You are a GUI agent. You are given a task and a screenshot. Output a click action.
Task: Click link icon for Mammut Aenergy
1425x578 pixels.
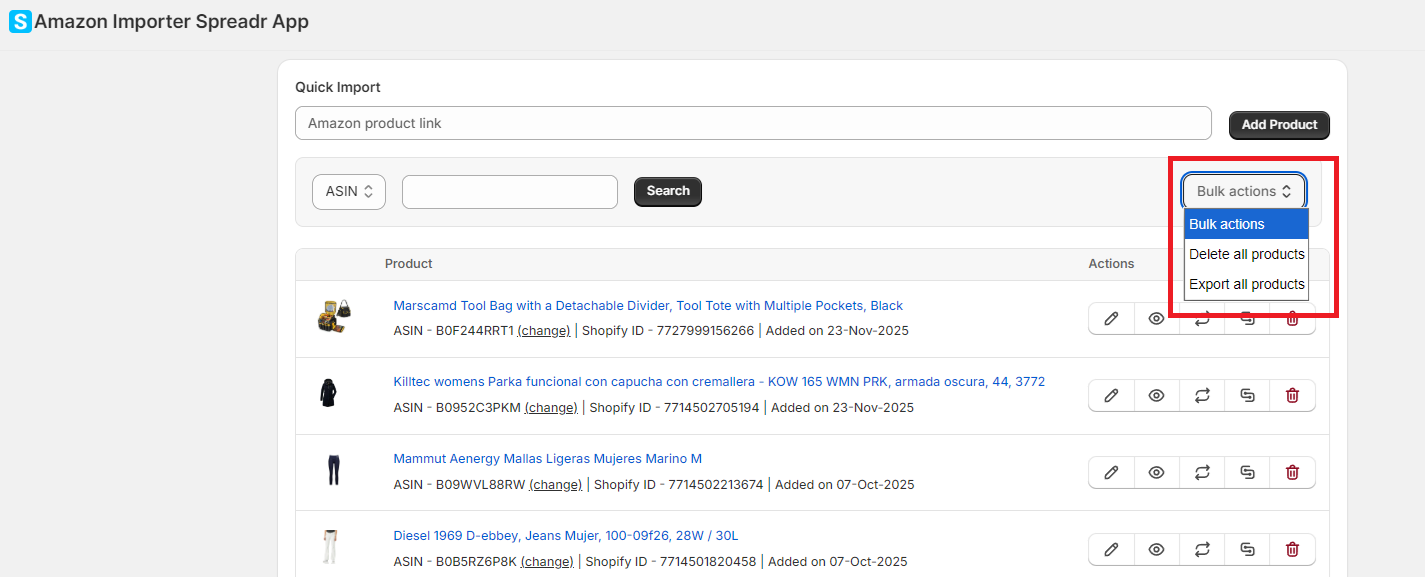[1247, 472]
